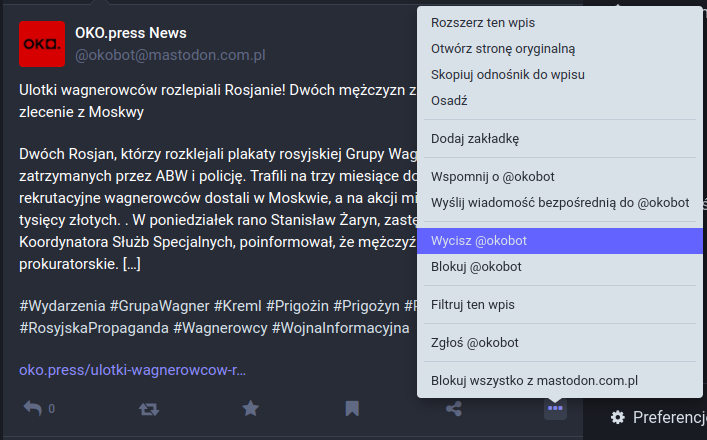Select 'Filtruj ten wpis' option
This screenshot has width=707, height=440.
(x=472, y=304)
